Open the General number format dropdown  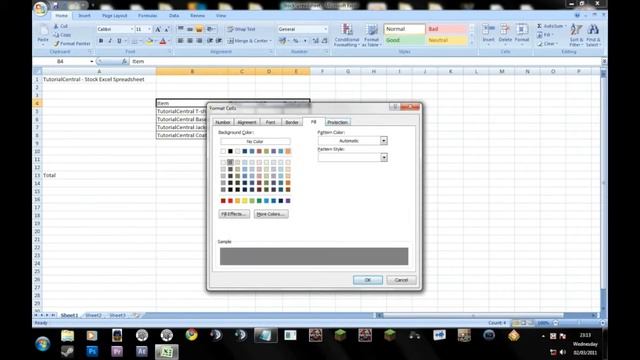coord(325,29)
